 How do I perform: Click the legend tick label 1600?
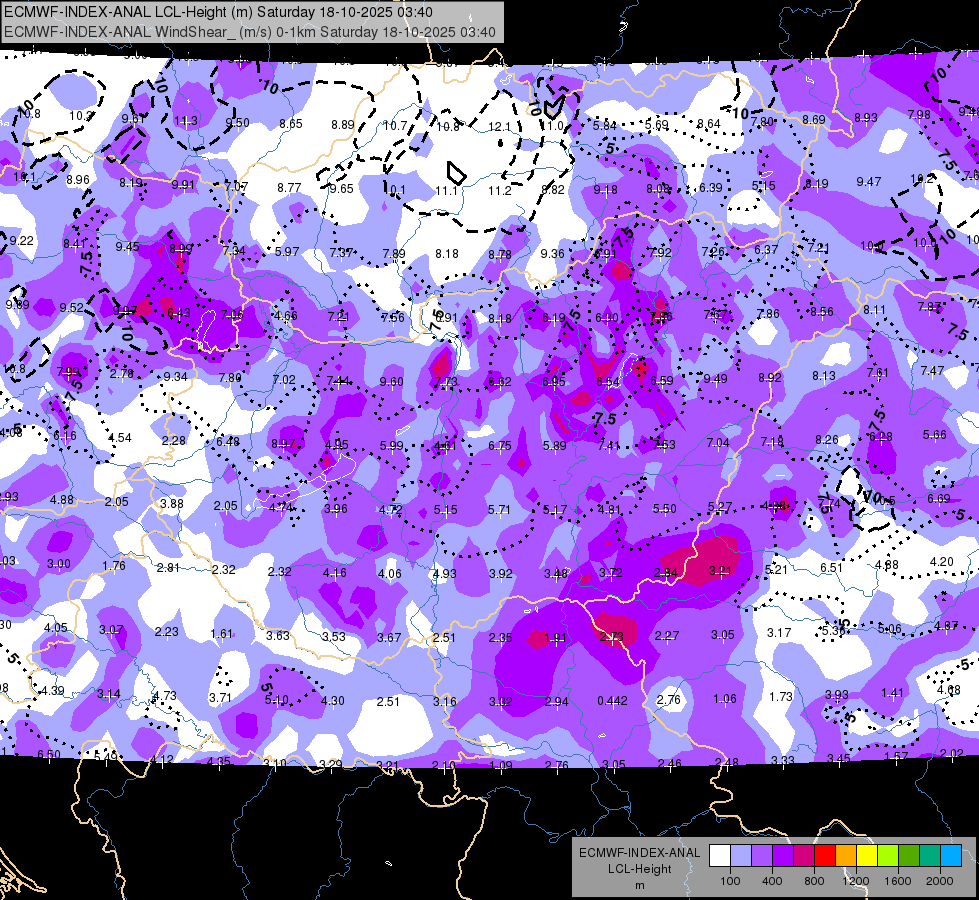[897, 881]
